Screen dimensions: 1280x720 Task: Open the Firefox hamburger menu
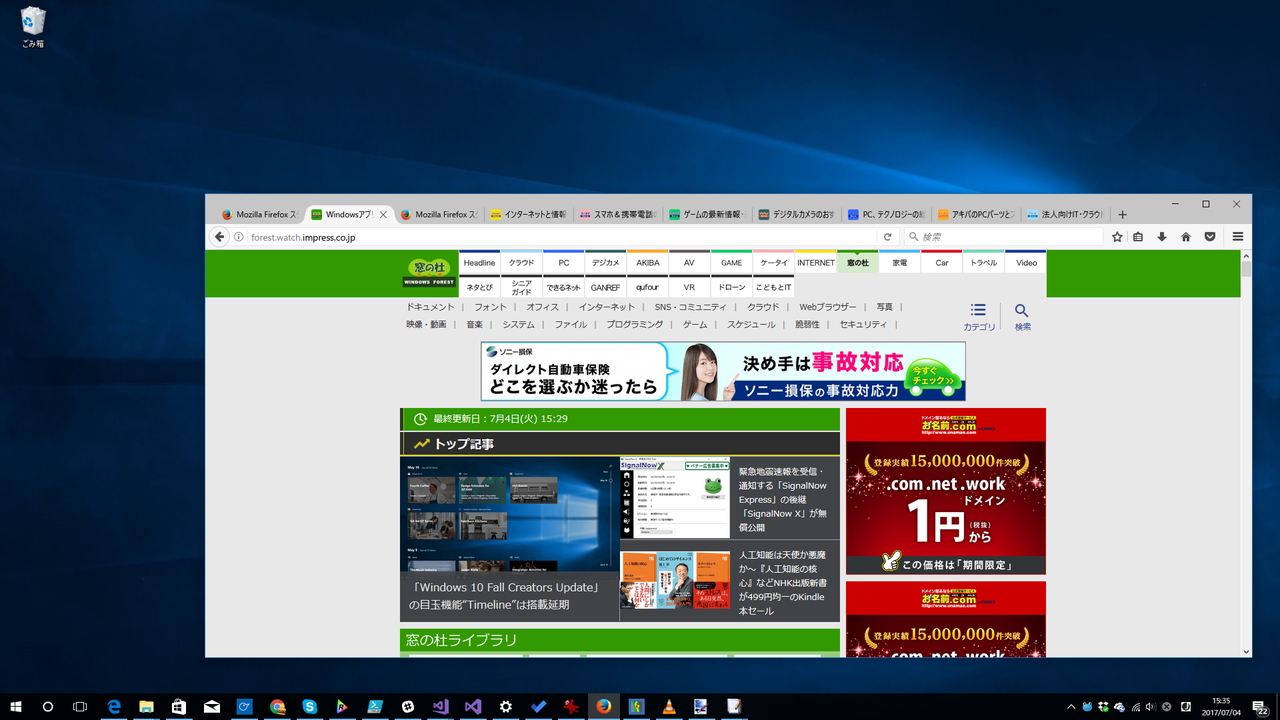point(1238,237)
